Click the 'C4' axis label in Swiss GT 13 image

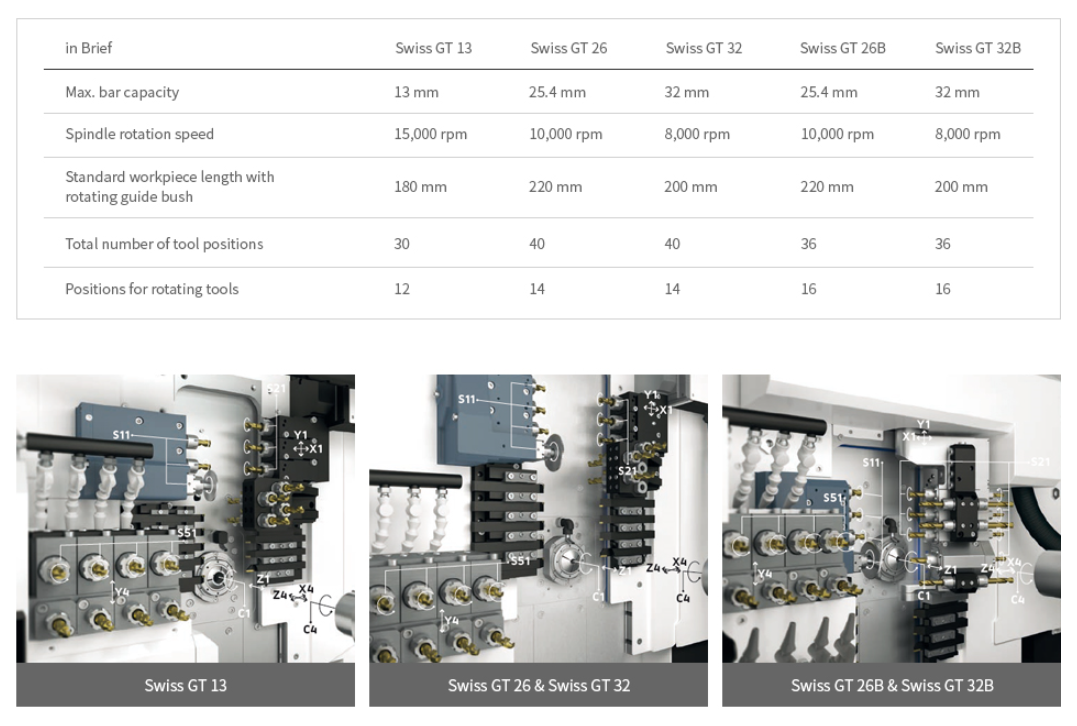(x=310, y=628)
